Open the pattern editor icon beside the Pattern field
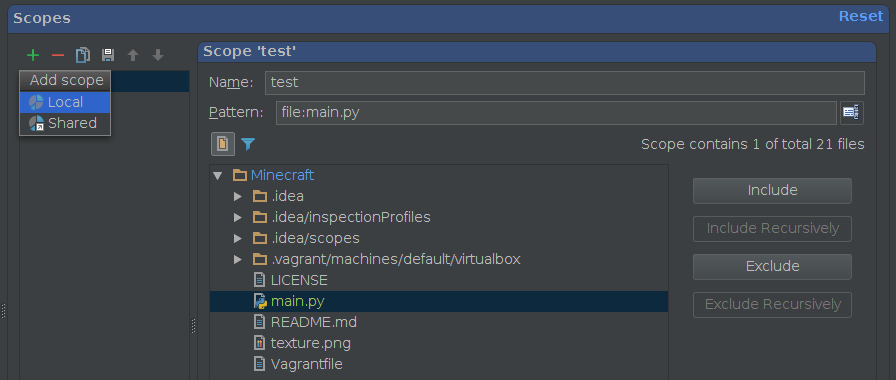Screen dimensions: 896x380 click(x=852, y=113)
